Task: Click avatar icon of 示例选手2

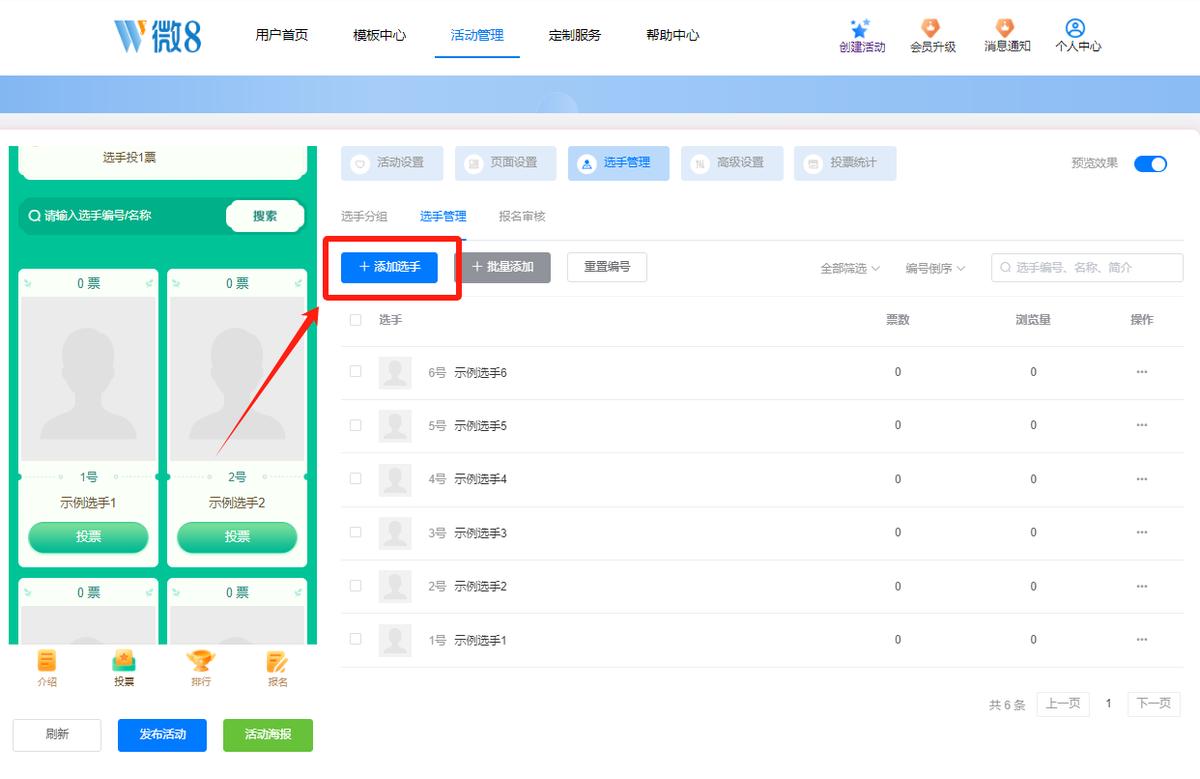Action: click(395, 586)
